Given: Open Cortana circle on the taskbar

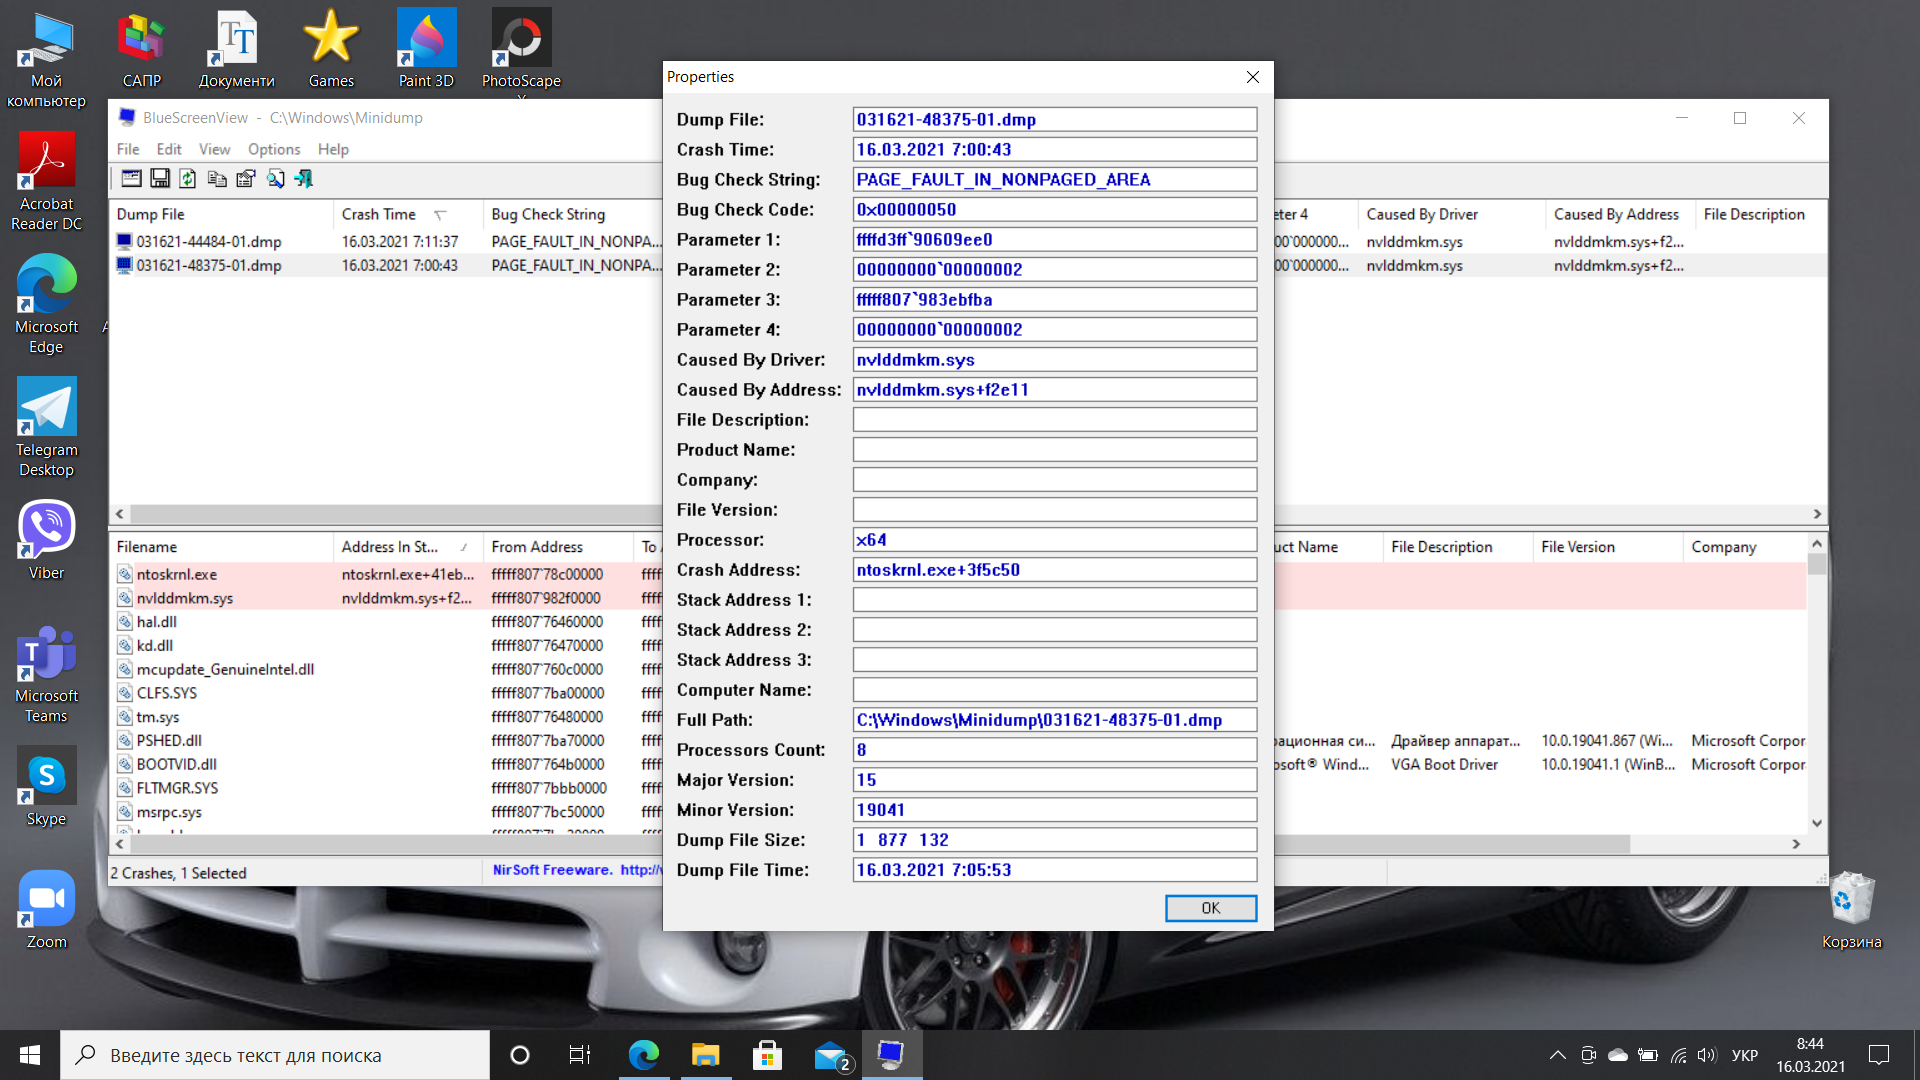Looking at the screenshot, I should pyautogui.click(x=520, y=1055).
